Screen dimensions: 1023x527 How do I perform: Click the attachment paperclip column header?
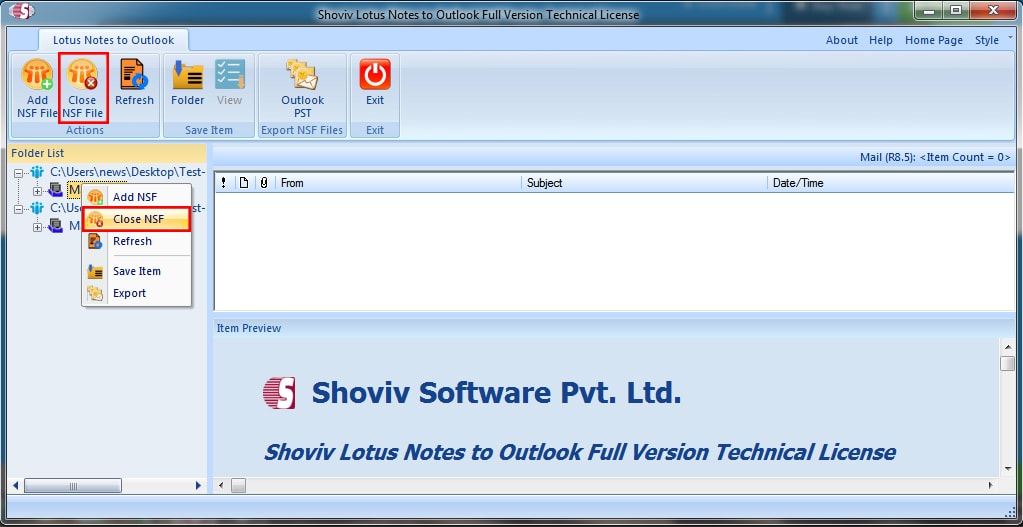(264, 183)
